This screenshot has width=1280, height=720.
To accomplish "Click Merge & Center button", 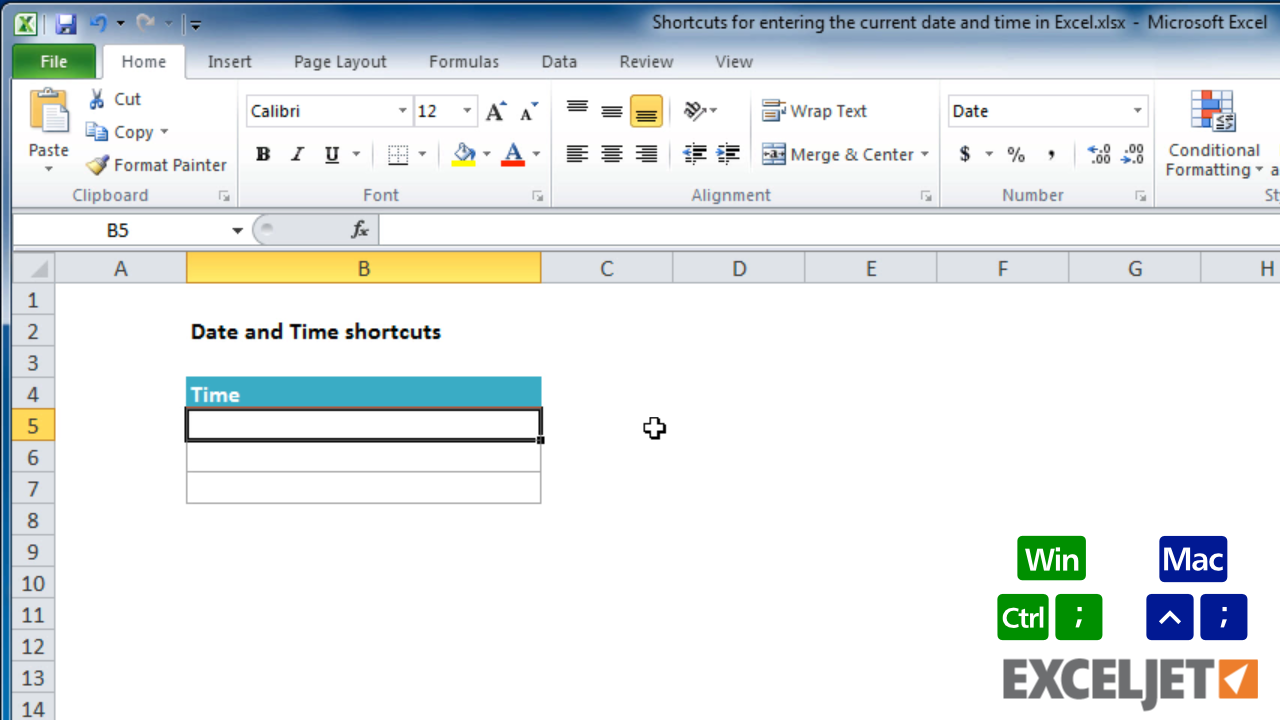I will [x=838, y=154].
